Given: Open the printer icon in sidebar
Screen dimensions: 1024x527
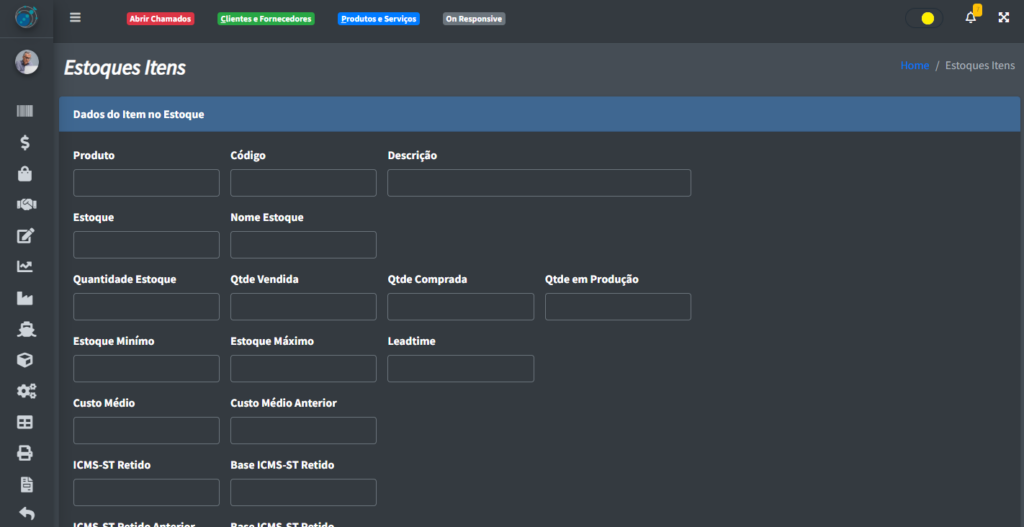Looking at the screenshot, I should click(x=26, y=453).
